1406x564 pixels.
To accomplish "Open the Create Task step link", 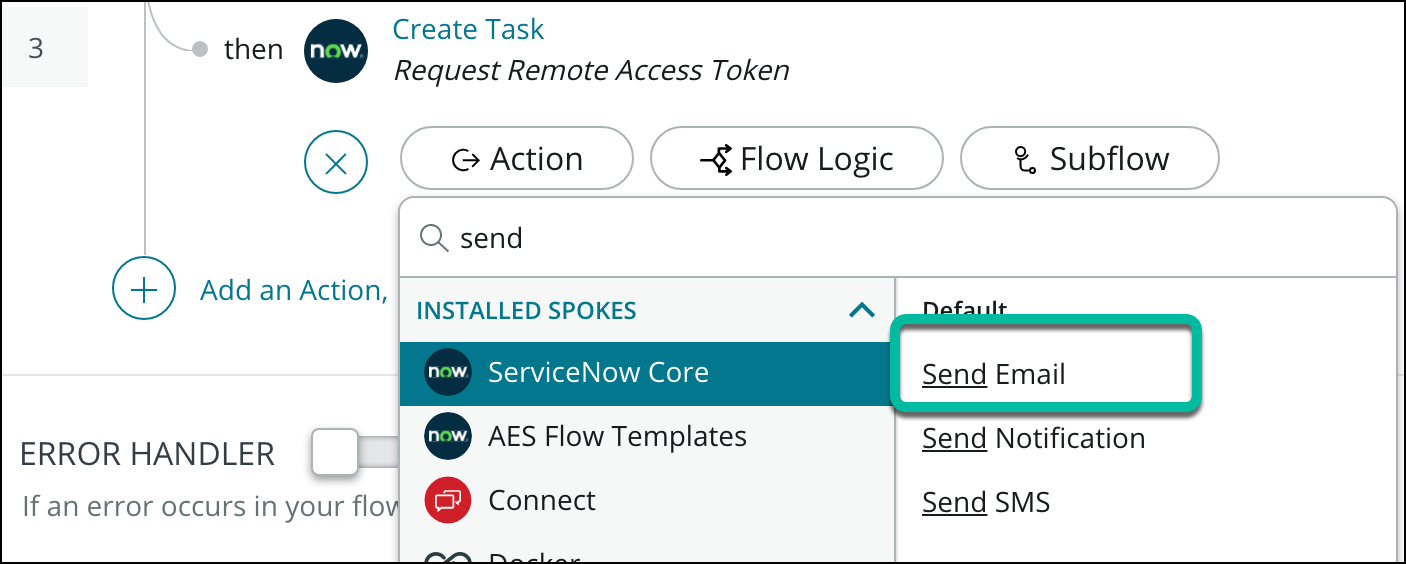I will tap(468, 29).
